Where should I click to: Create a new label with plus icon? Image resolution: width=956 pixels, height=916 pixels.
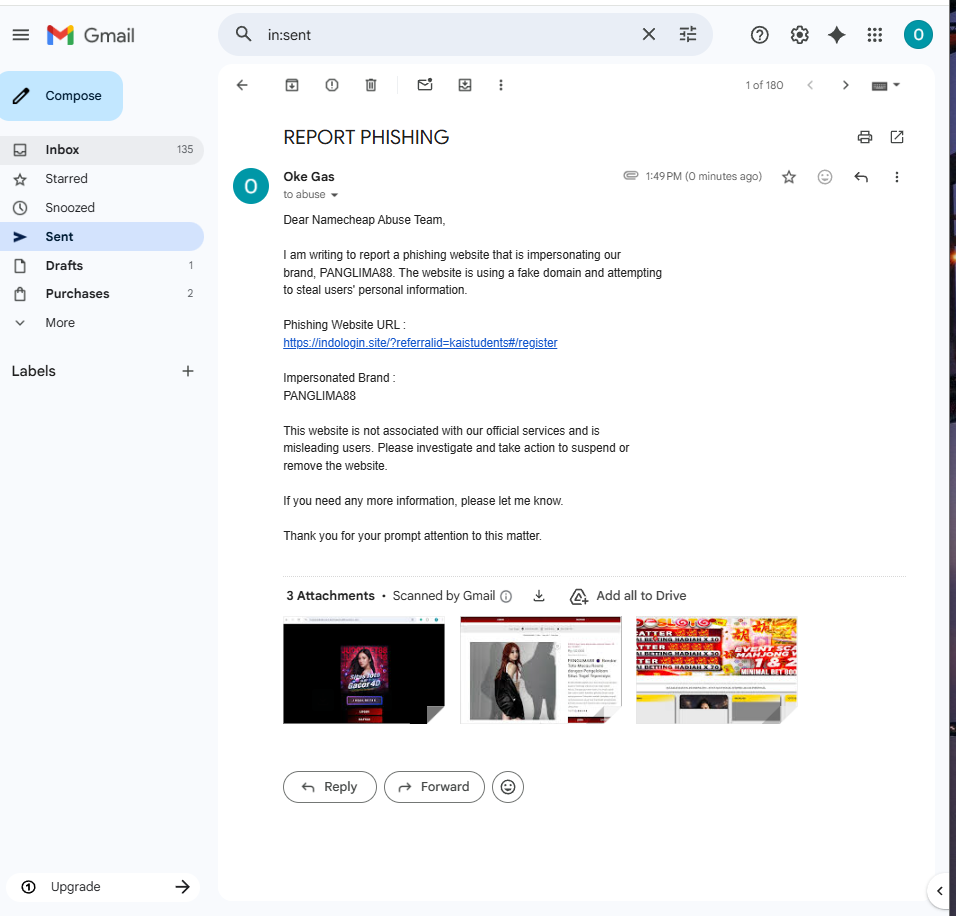coord(188,371)
